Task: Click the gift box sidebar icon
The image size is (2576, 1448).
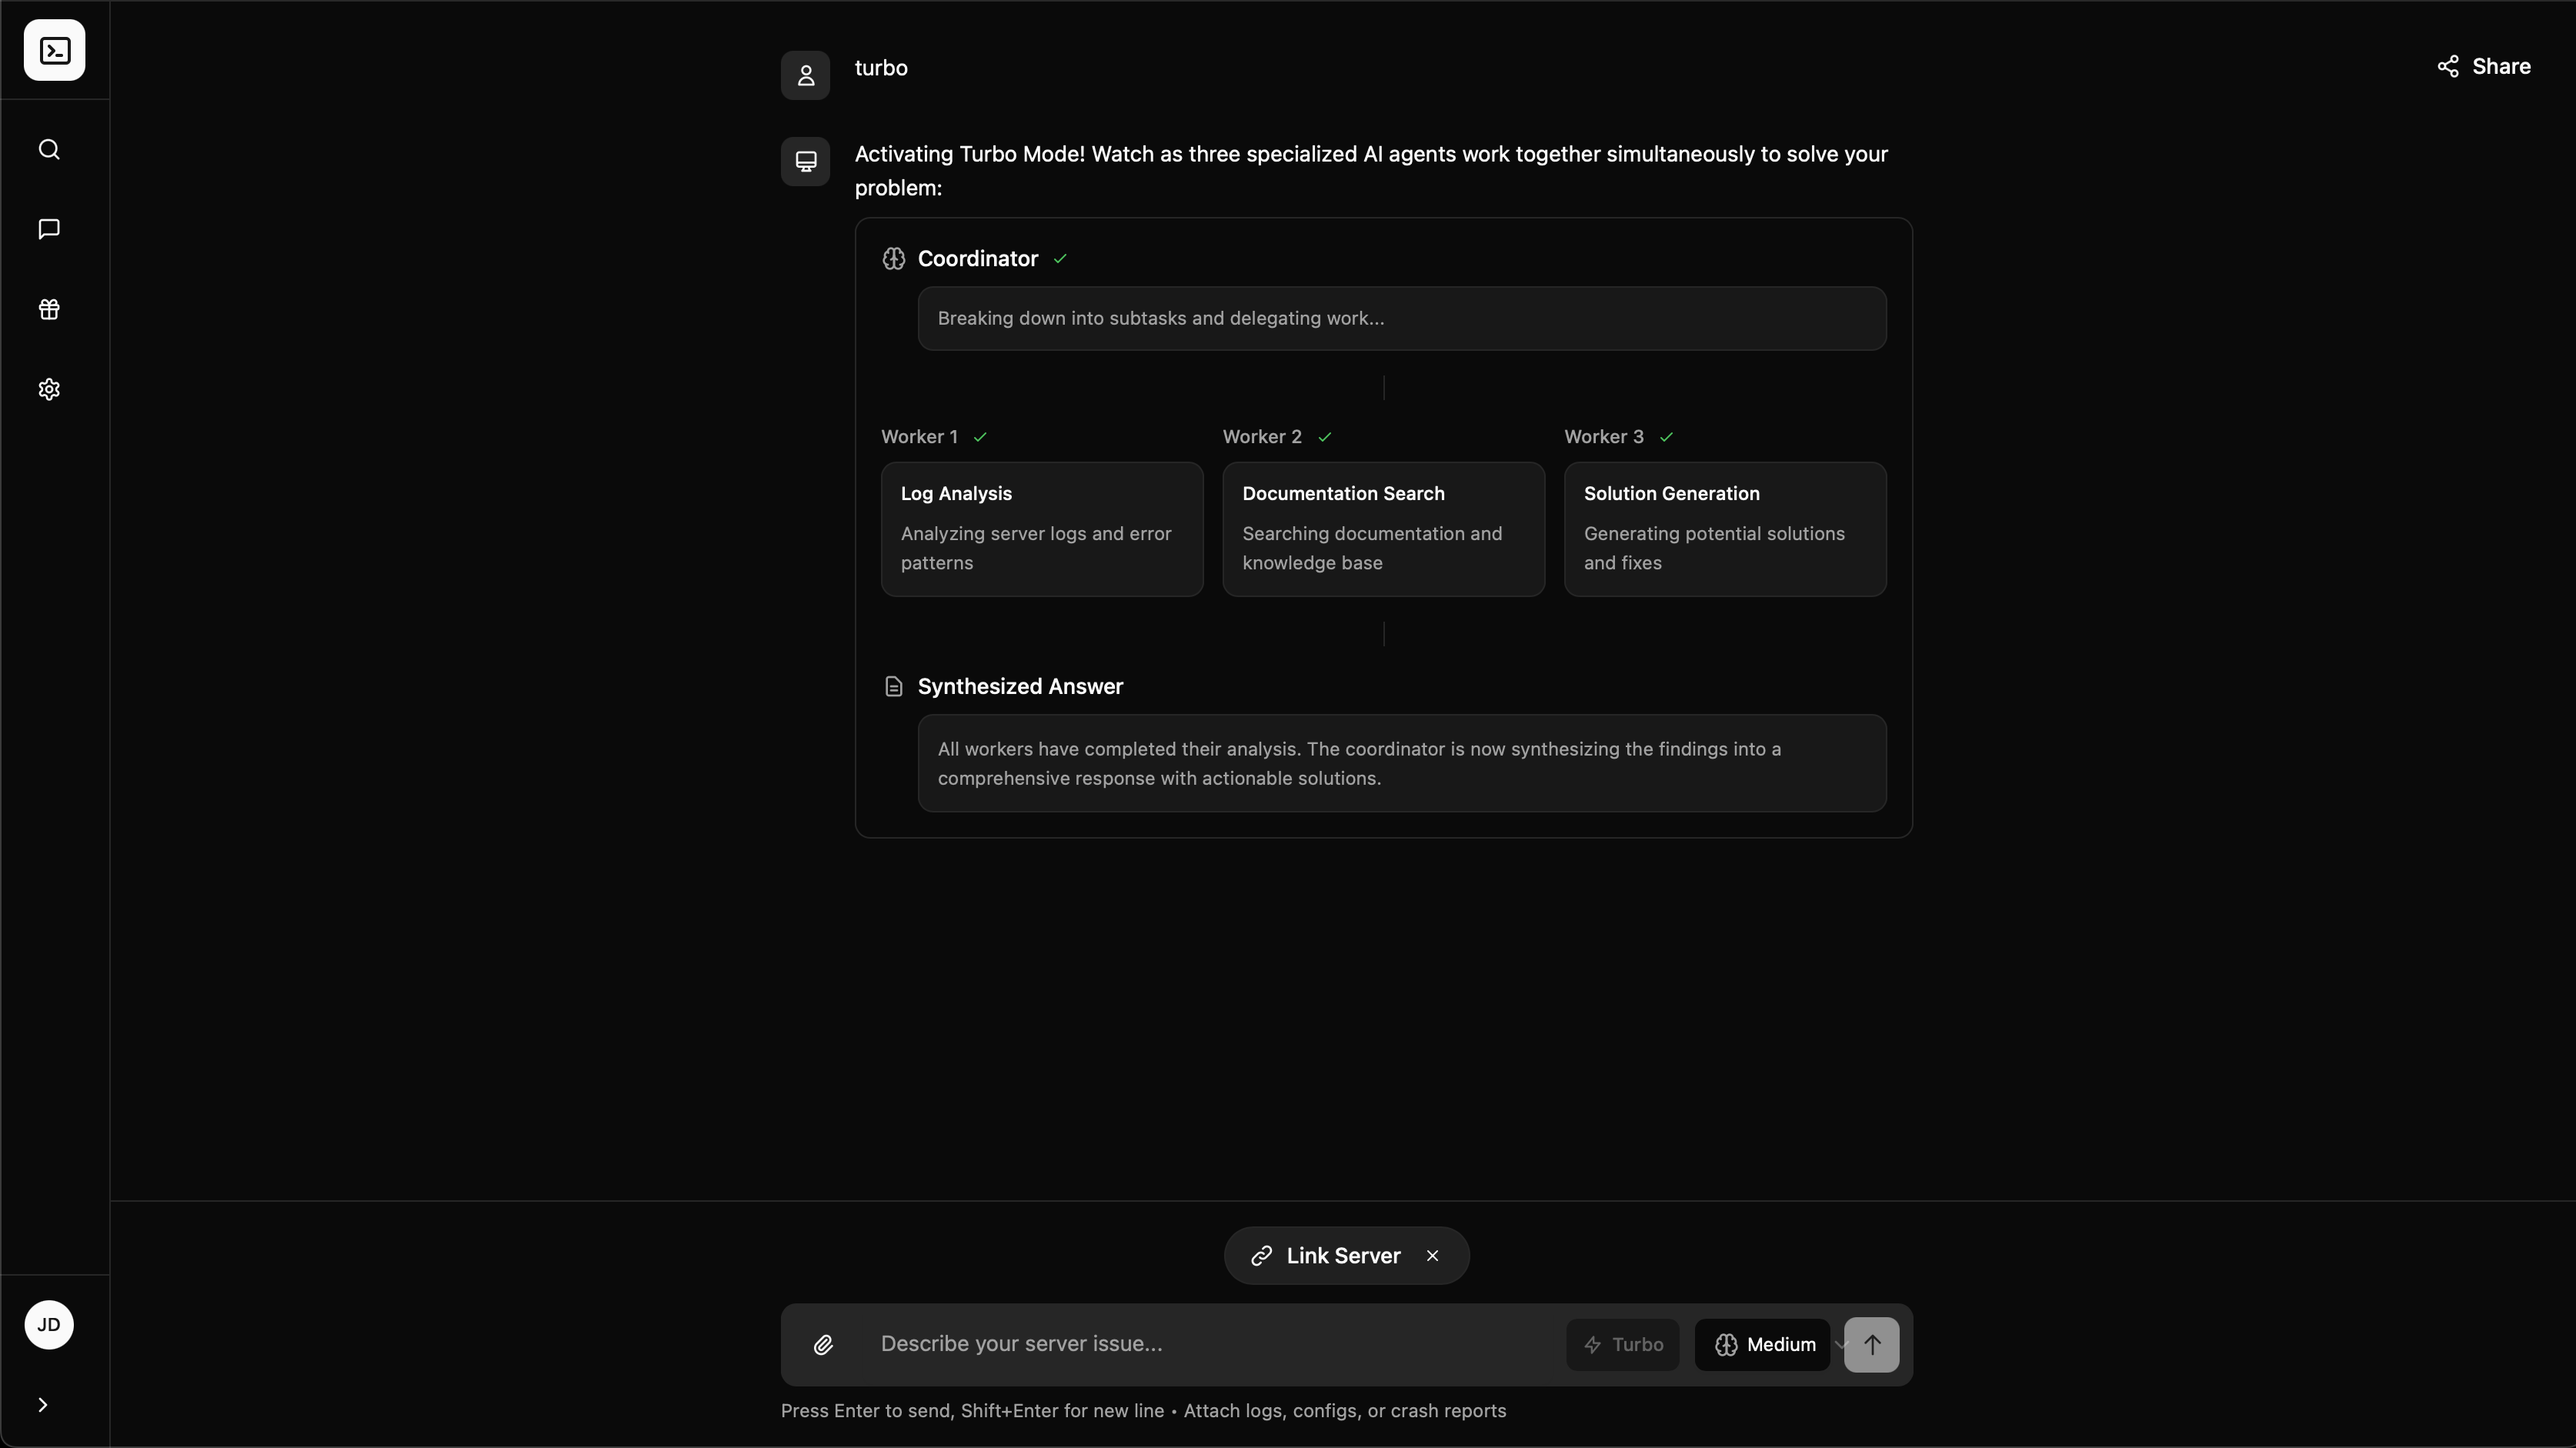Action: click(x=49, y=309)
